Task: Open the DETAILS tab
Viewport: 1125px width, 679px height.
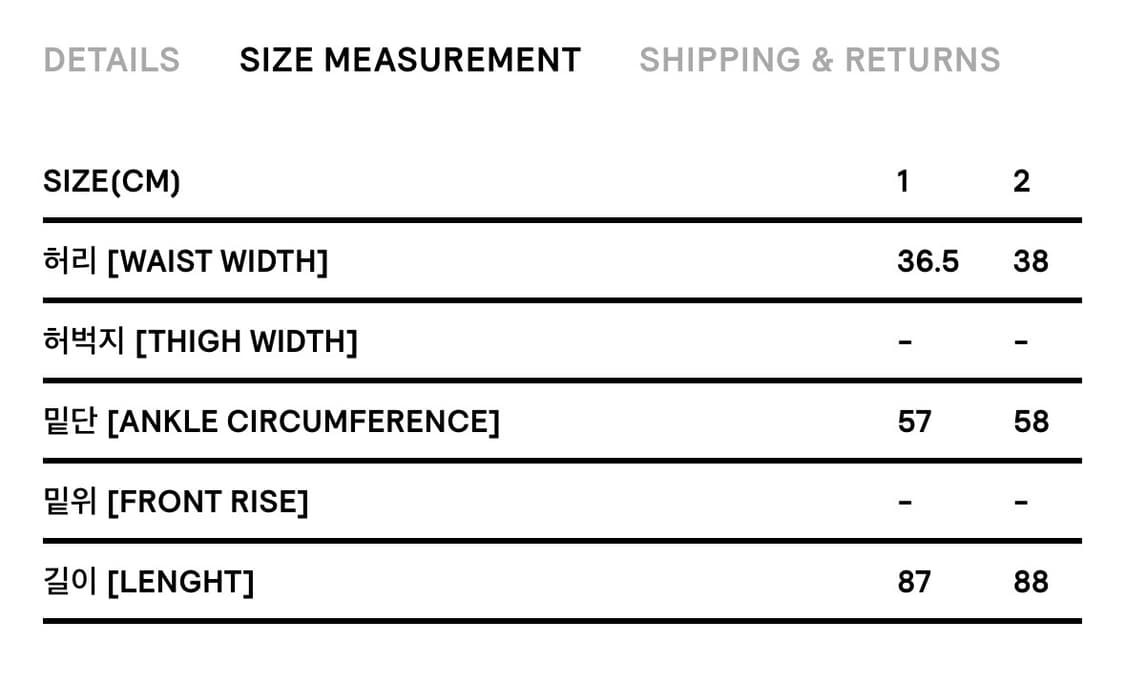Action: pyautogui.click(x=111, y=60)
